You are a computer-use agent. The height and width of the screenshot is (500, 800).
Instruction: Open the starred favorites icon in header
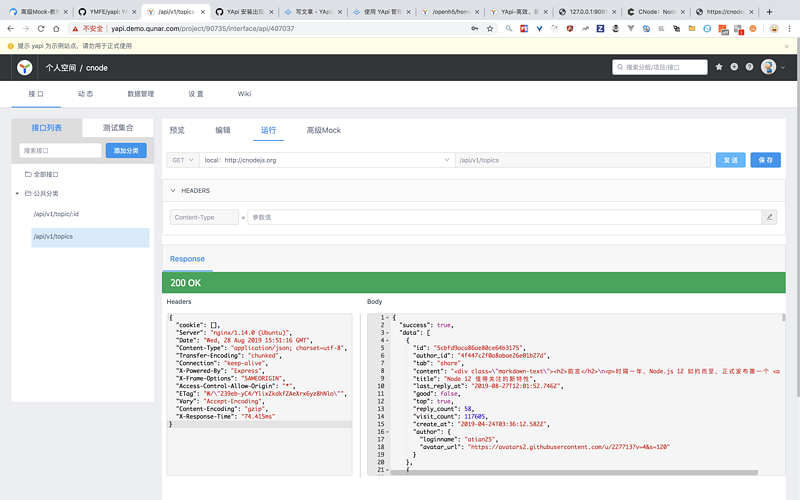point(720,67)
